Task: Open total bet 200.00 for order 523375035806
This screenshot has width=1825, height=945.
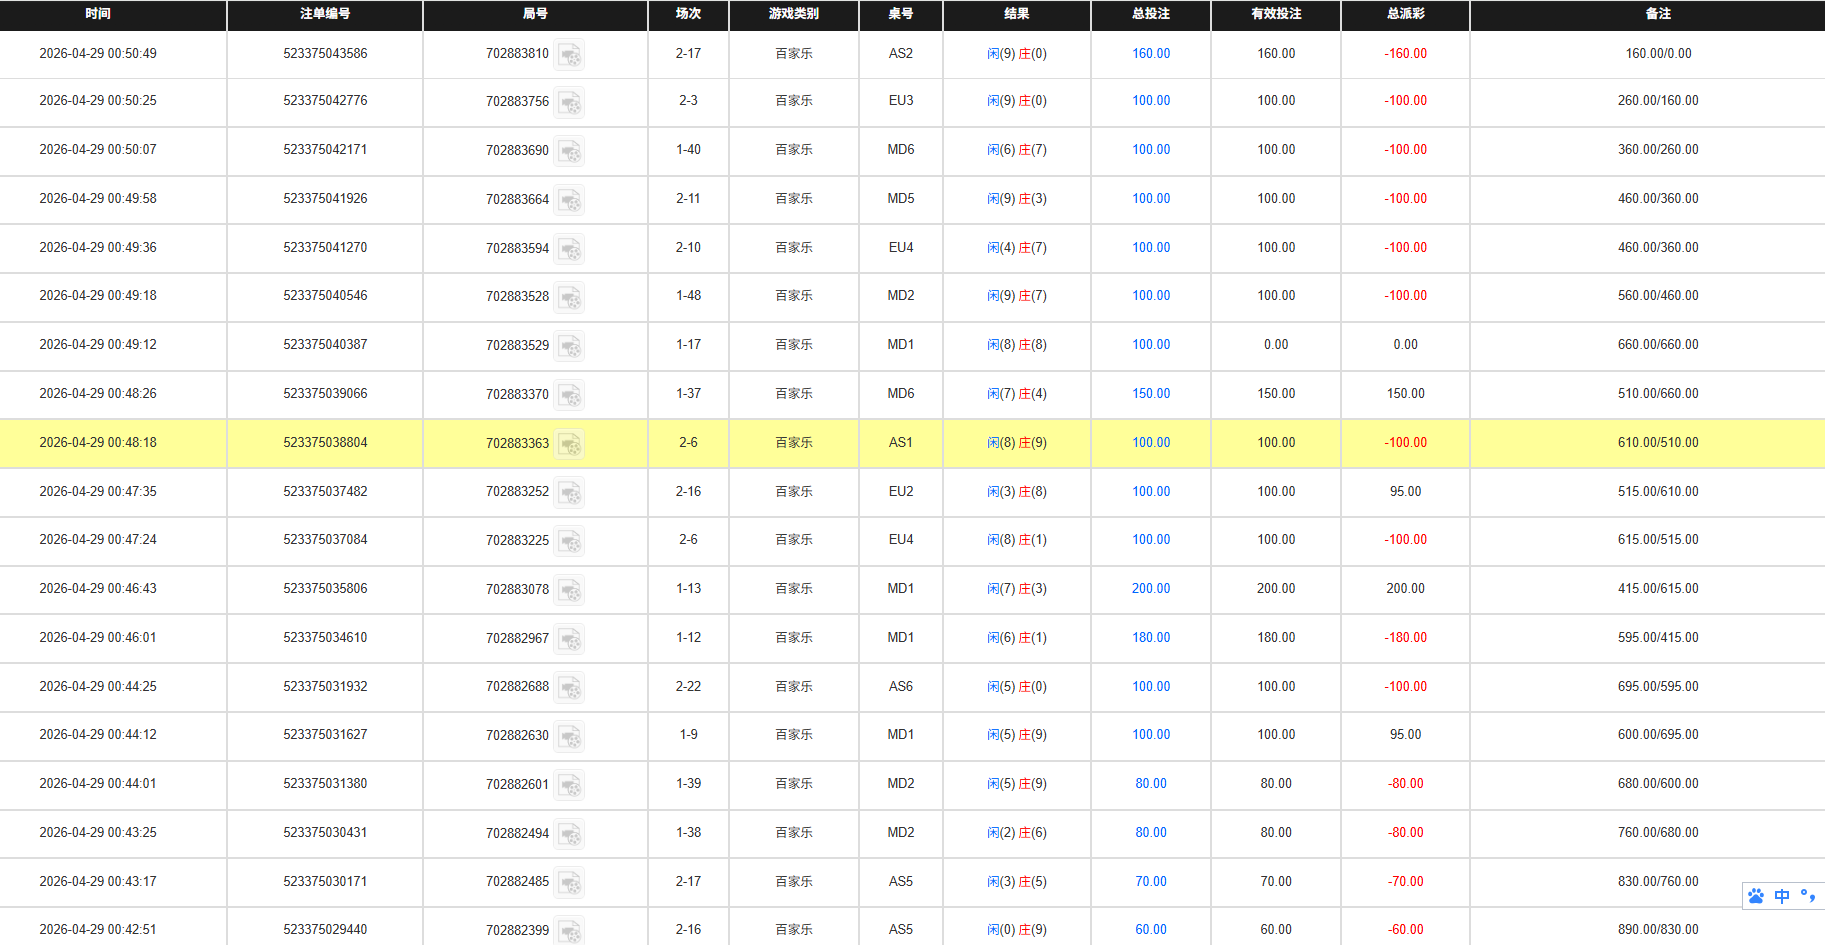Action: [x=1151, y=589]
